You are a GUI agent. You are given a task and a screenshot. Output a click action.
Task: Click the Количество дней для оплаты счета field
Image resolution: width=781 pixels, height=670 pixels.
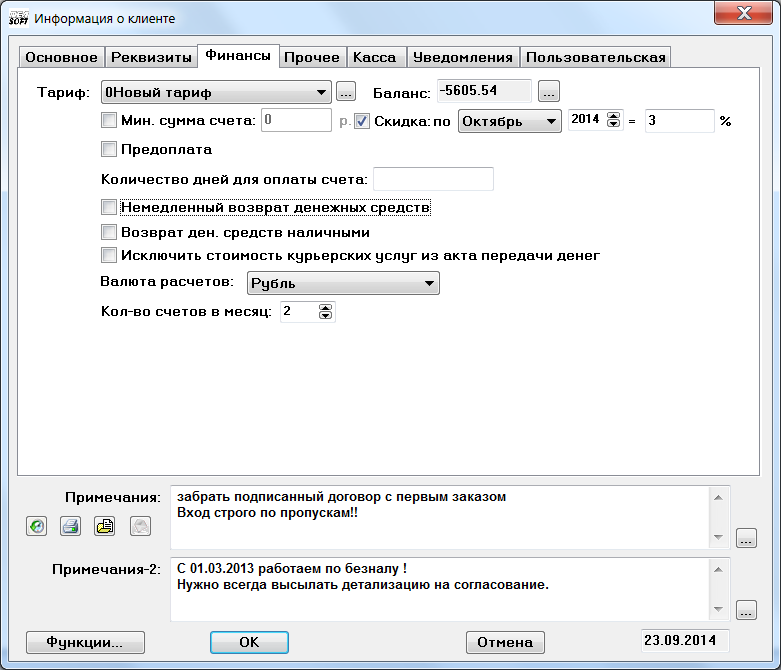(433, 179)
